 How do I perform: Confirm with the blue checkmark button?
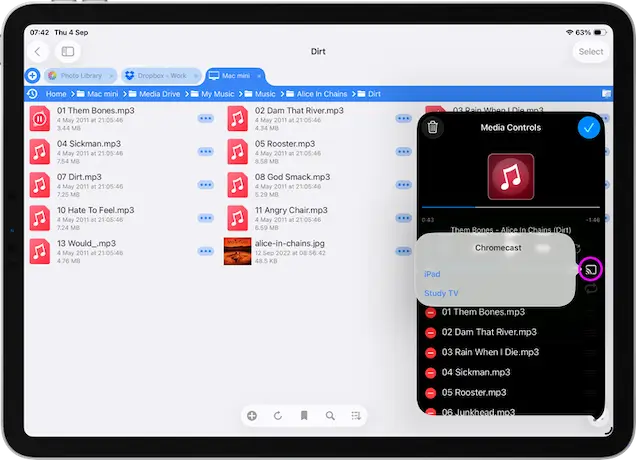click(x=589, y=127)
